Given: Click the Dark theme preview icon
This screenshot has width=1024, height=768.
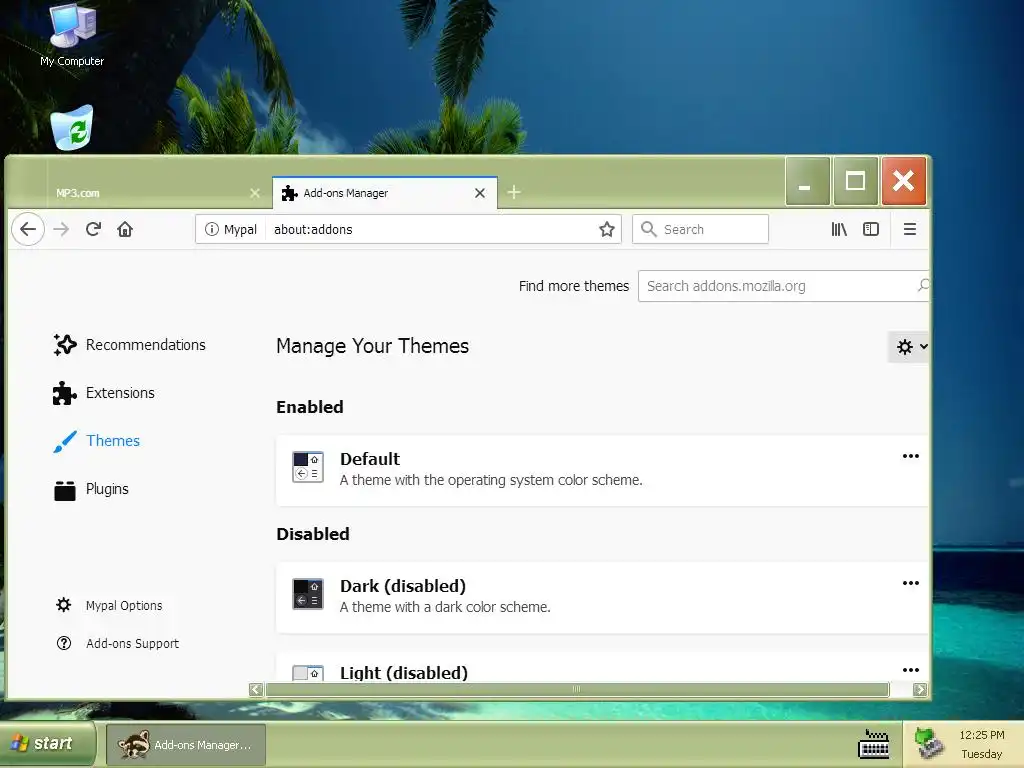Looking at the screenshot, I should coord(308,594).
